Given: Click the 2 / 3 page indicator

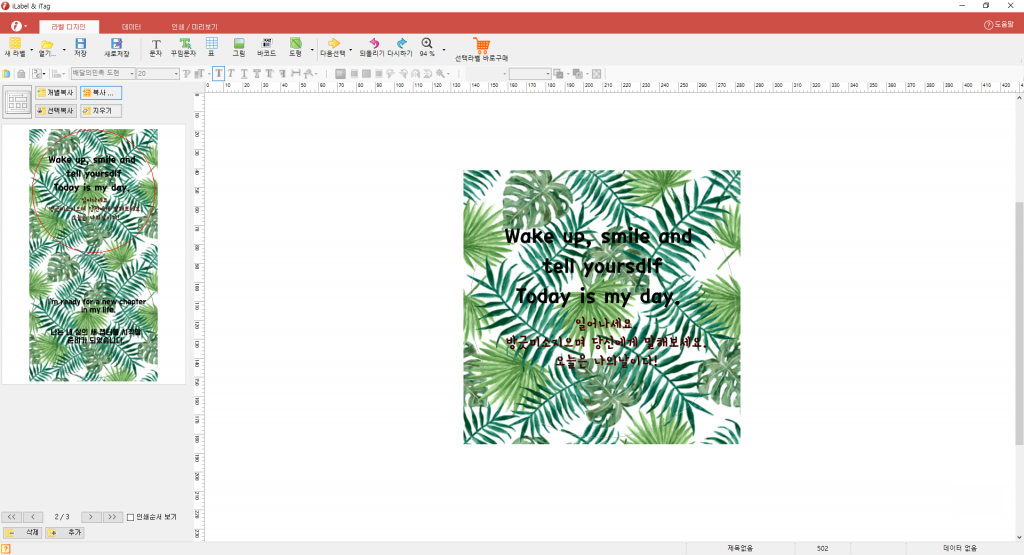Looking at the screenshot, I should tap(62, 517).
